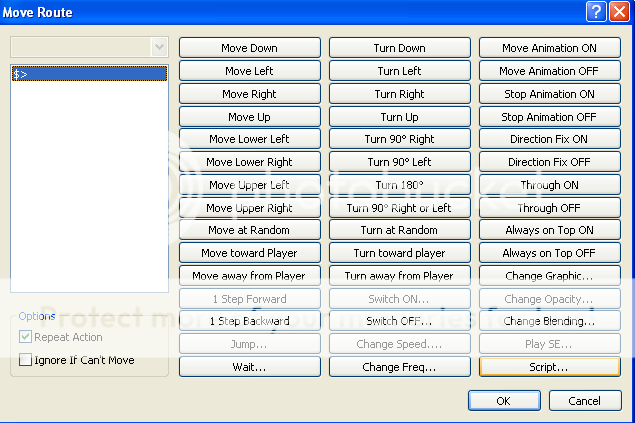Open the Change Freq dialog
Viewport: 635px width, 423px height.
tap(399, 367)
